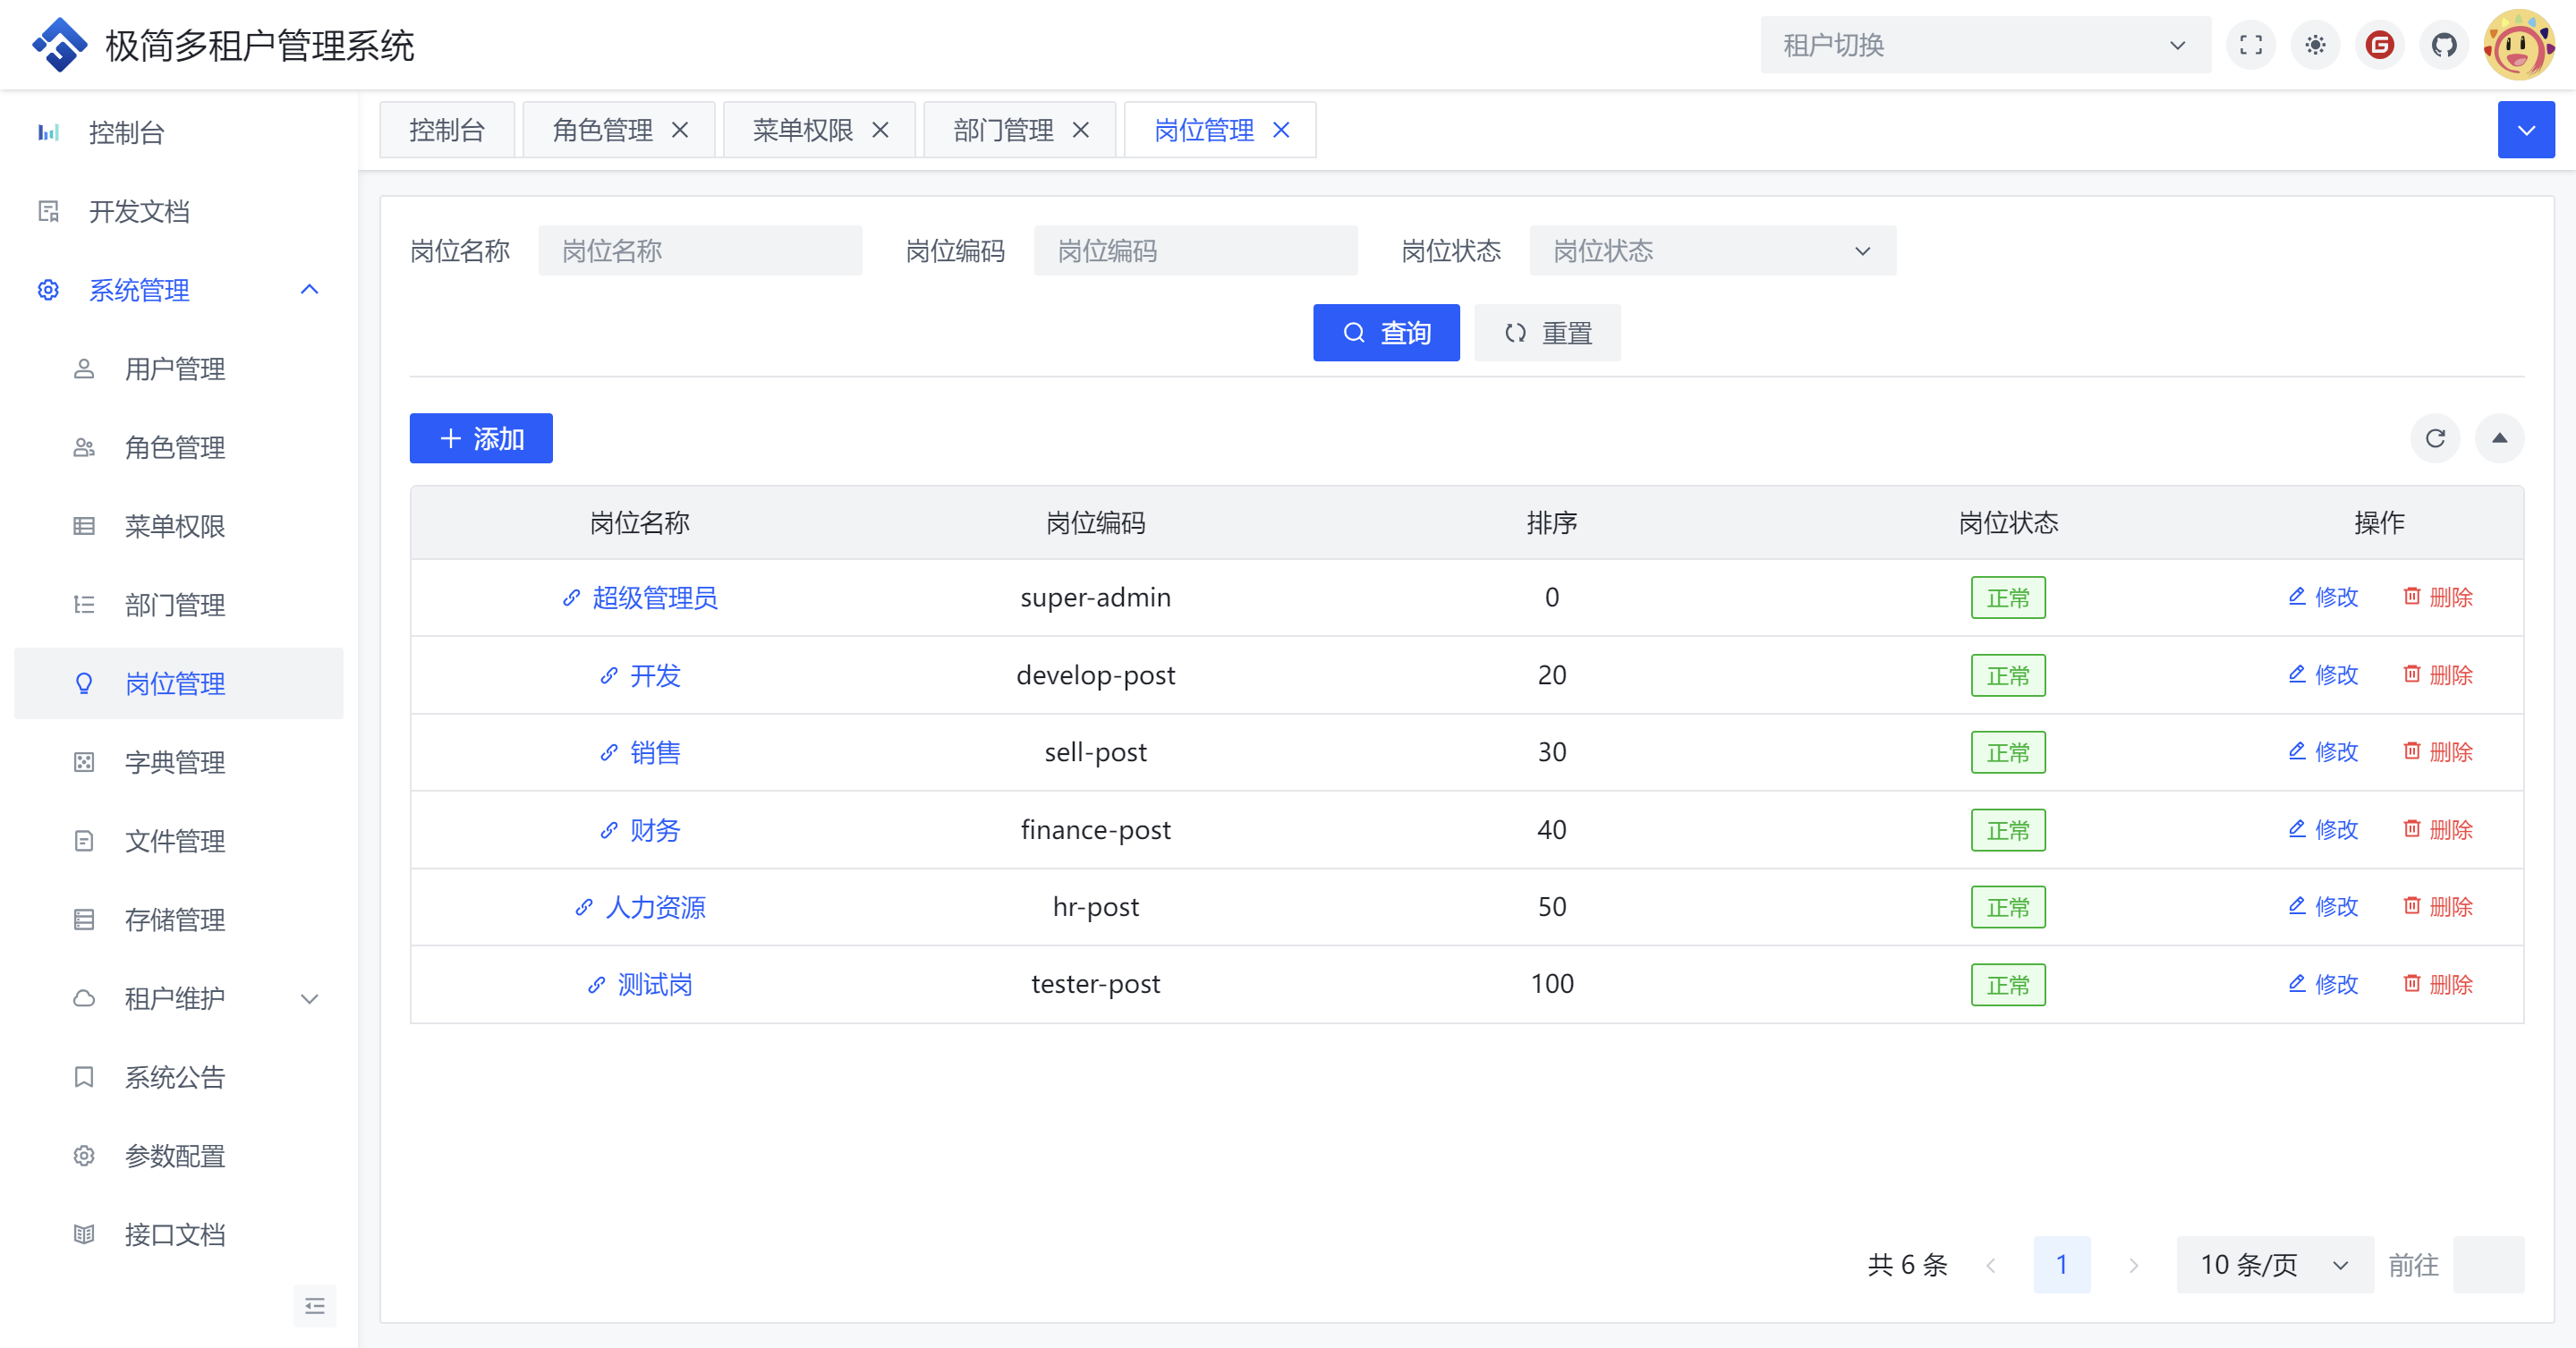Close the 角色管理 tab
This screenshot has height=1348, width=2576.
[x=680, y=130]
